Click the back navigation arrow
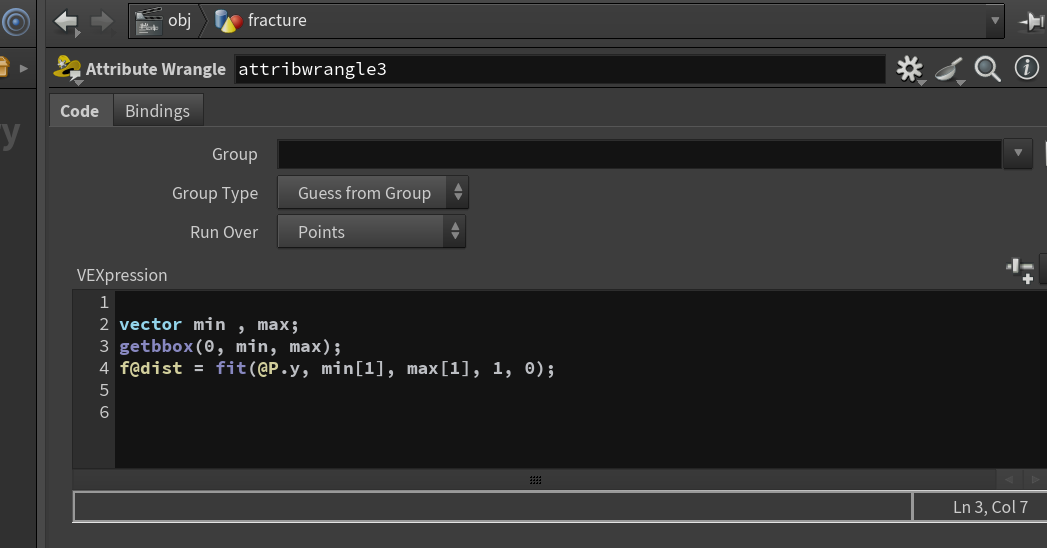Image resolution: width=1047 pixels, height=548 pixels. pyautogui.click(x=66, y=21)
